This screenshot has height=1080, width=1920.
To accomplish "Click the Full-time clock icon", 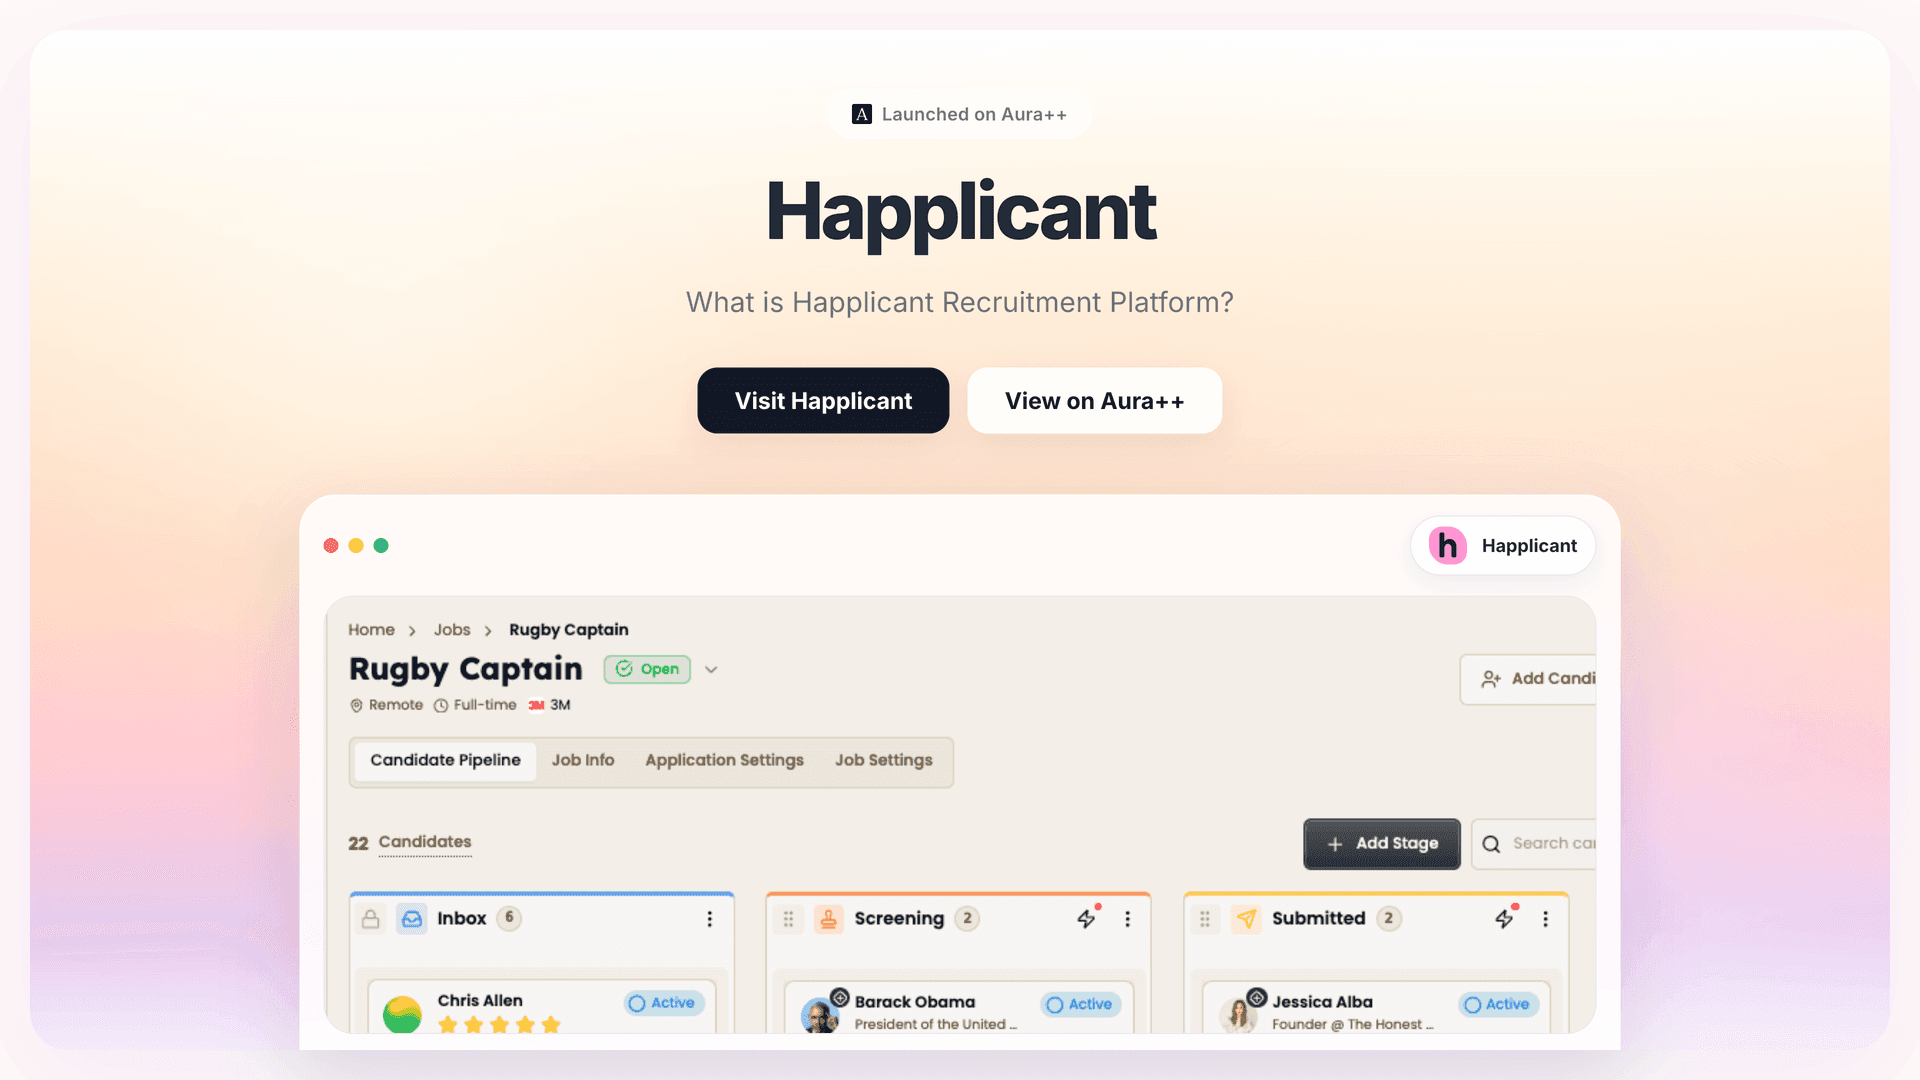I will [441, 706].
